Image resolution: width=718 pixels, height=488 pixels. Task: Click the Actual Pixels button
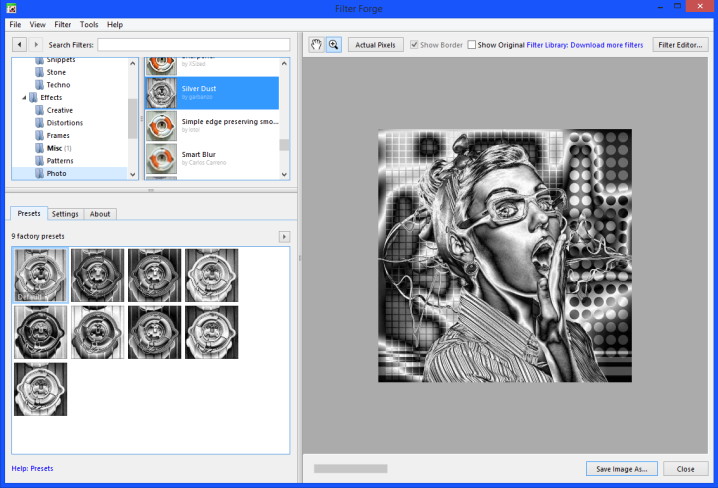[375, 45]
